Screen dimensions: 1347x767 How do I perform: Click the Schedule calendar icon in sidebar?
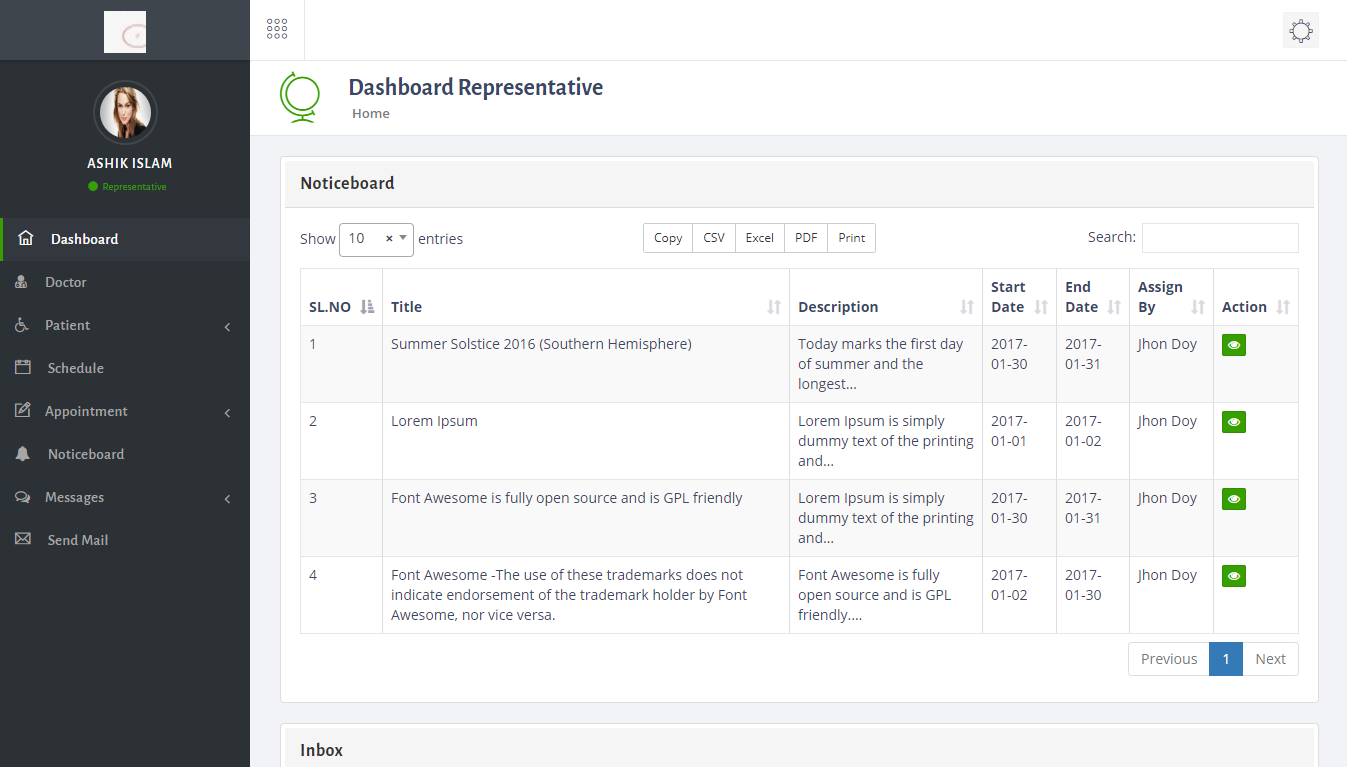point(22,368)
